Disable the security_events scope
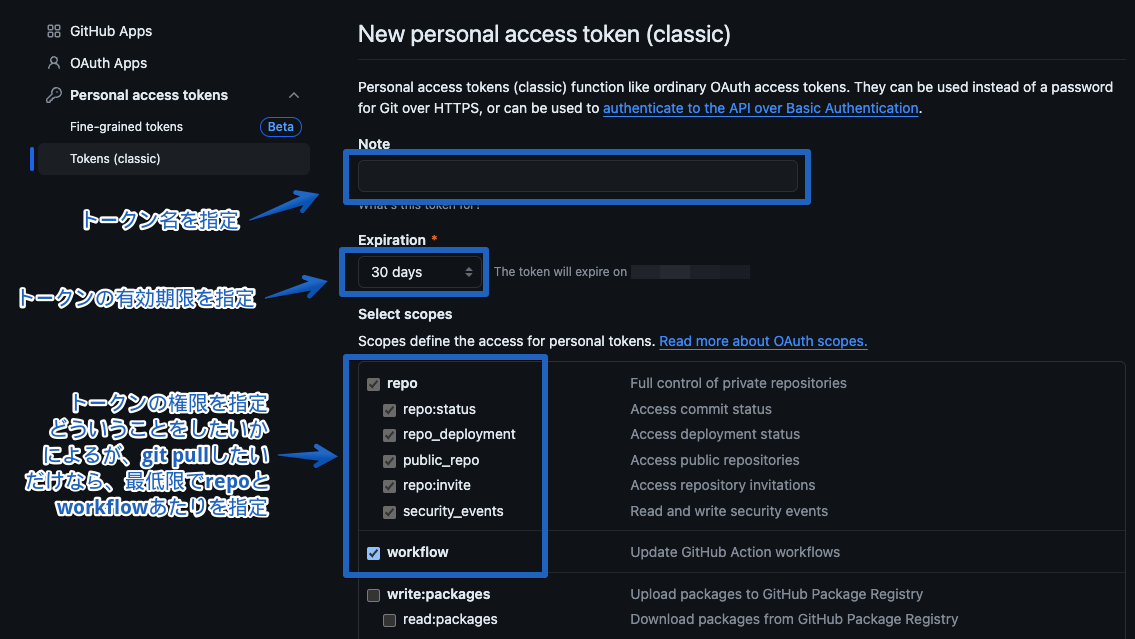Screen dimensions: 1135x639 coord(389,511)
